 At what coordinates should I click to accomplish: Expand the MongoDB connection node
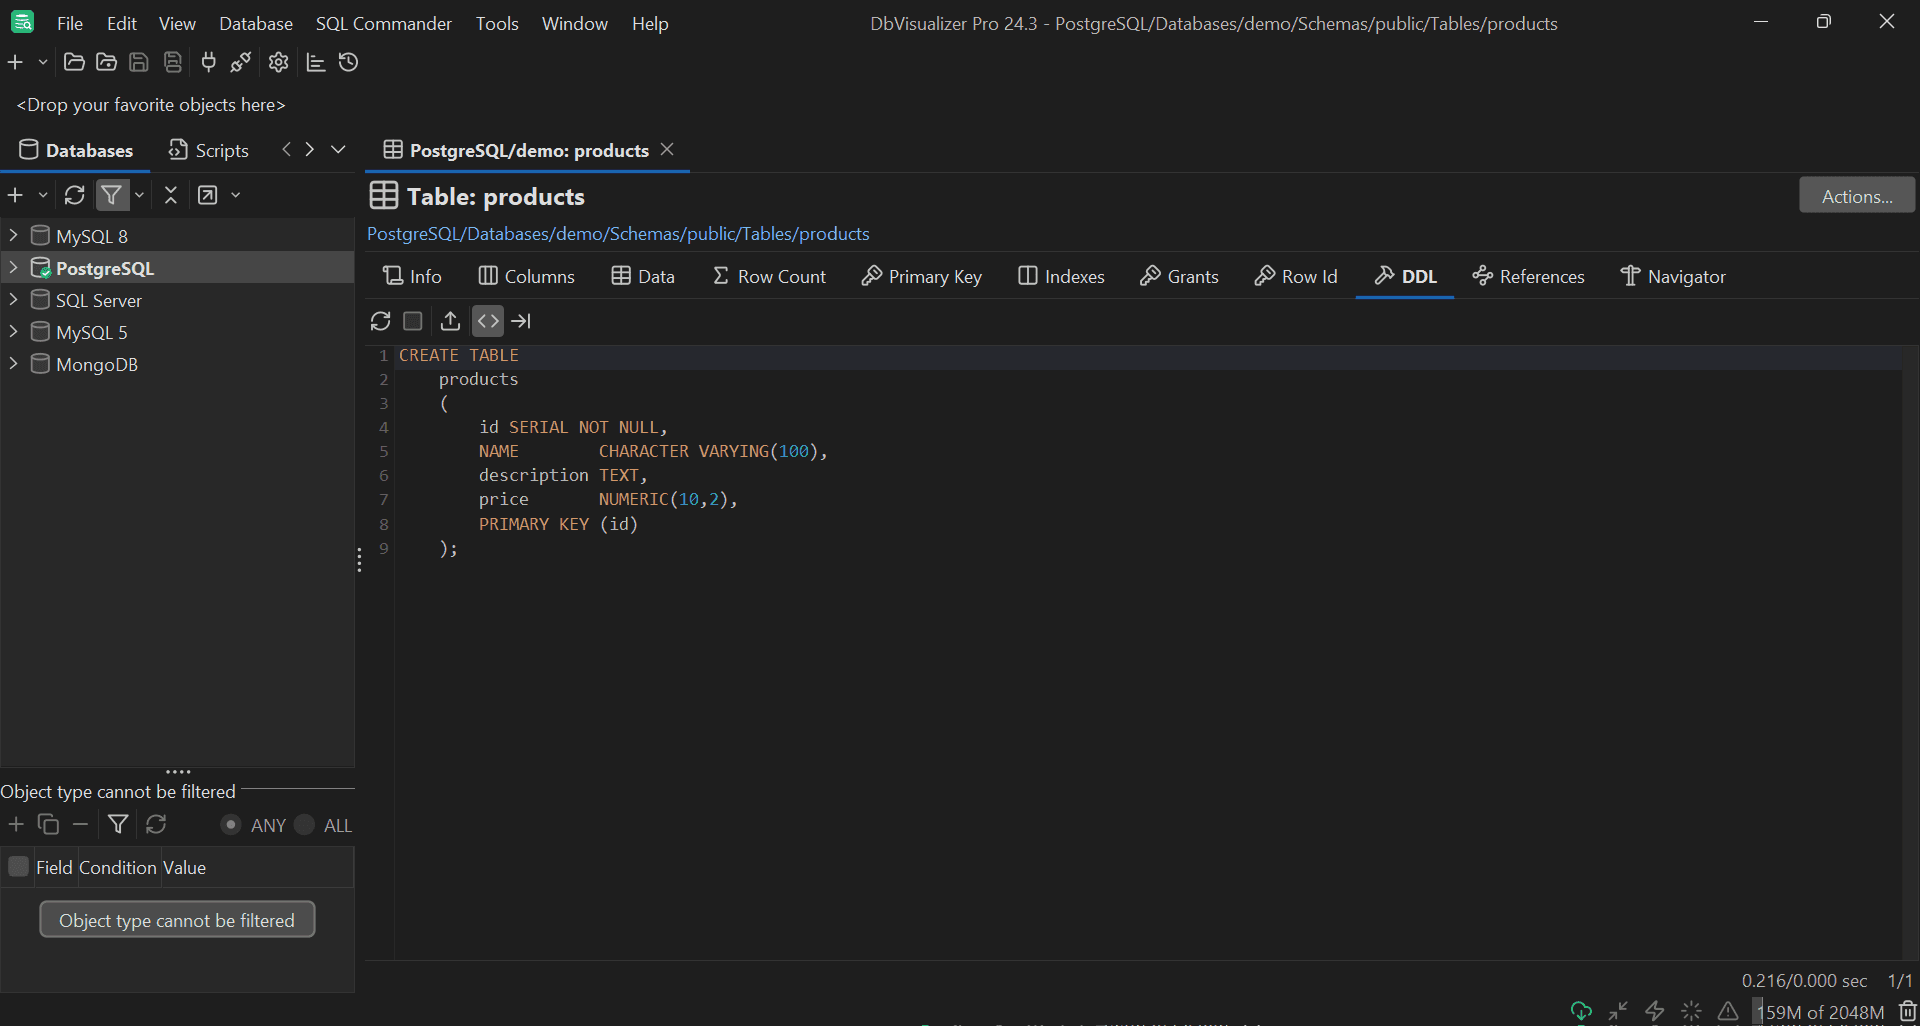(x=13, y=364)
